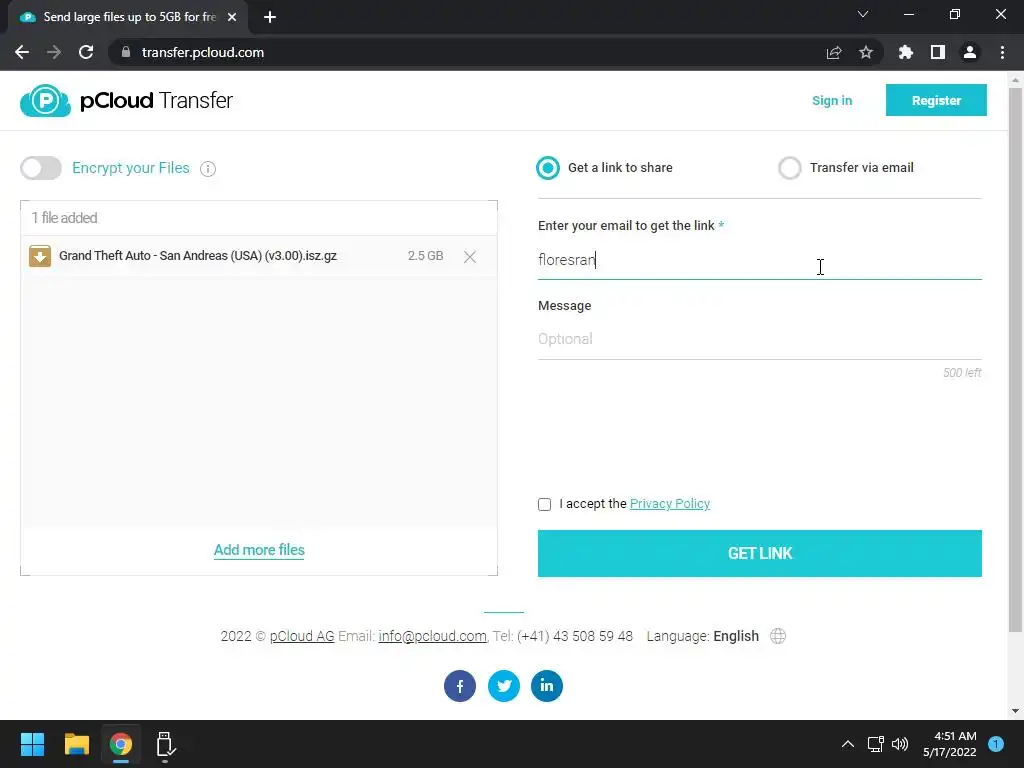The height and width of the screenshot is (768, 1024).
Task: Click the address bar URL transfer.pcloud.com
Action: (202, 52)
